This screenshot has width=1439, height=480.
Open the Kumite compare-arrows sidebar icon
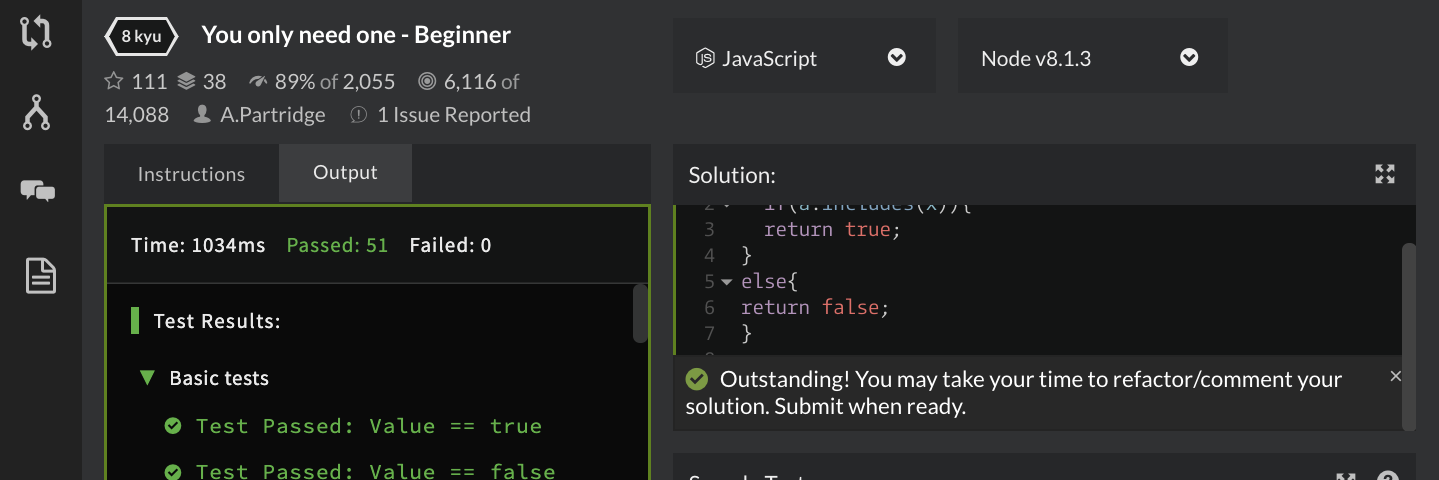[x=36, y=33]
